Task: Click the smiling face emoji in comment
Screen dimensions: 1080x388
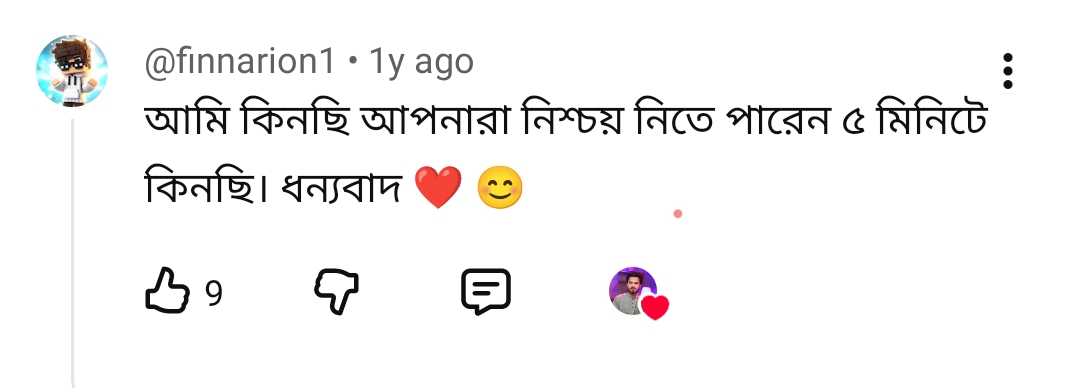Action: [x=500, y=189]
